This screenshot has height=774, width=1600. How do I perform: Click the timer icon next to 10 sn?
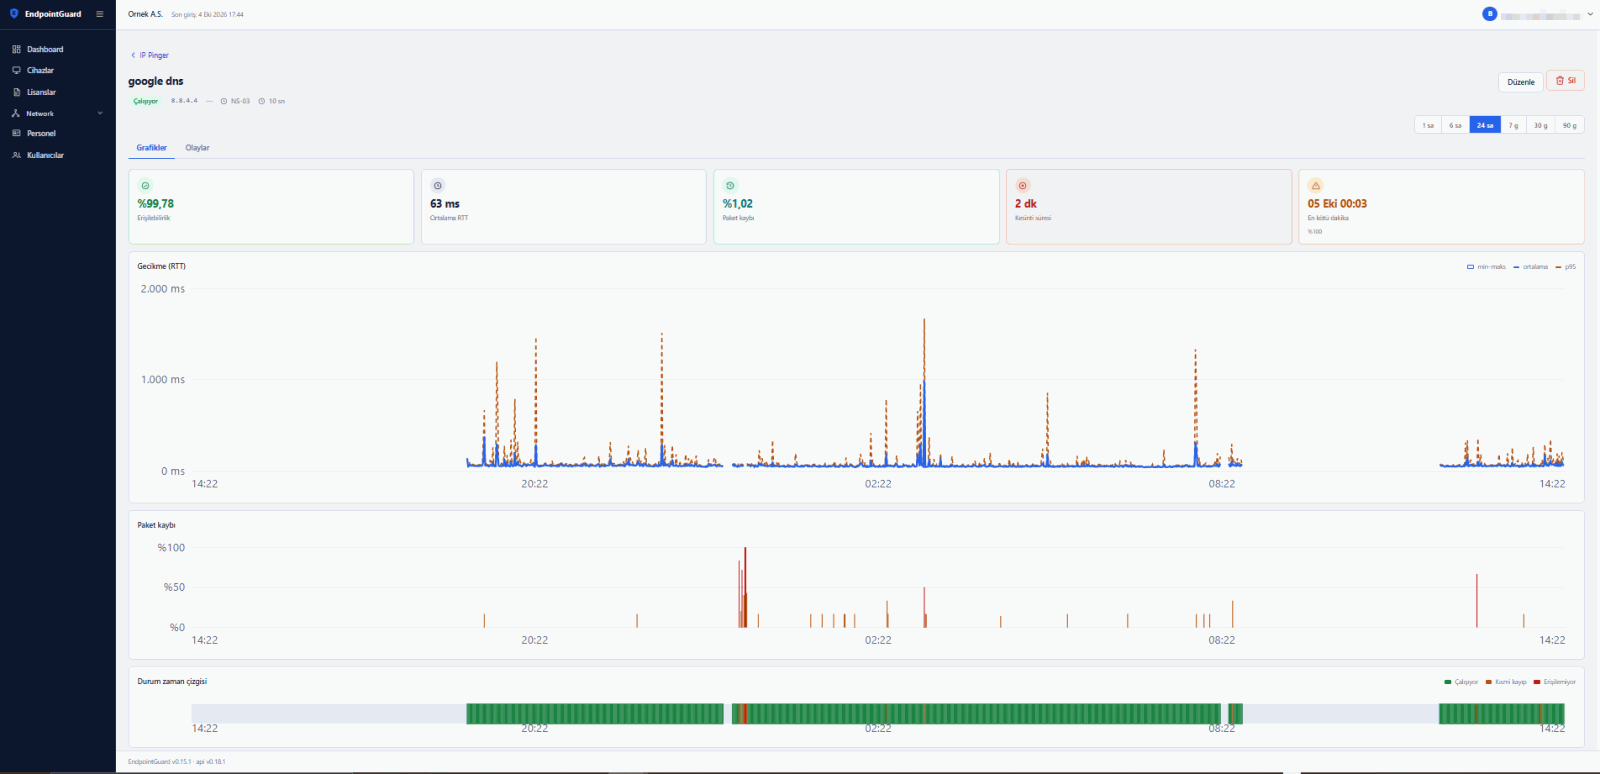coord(262,101)
